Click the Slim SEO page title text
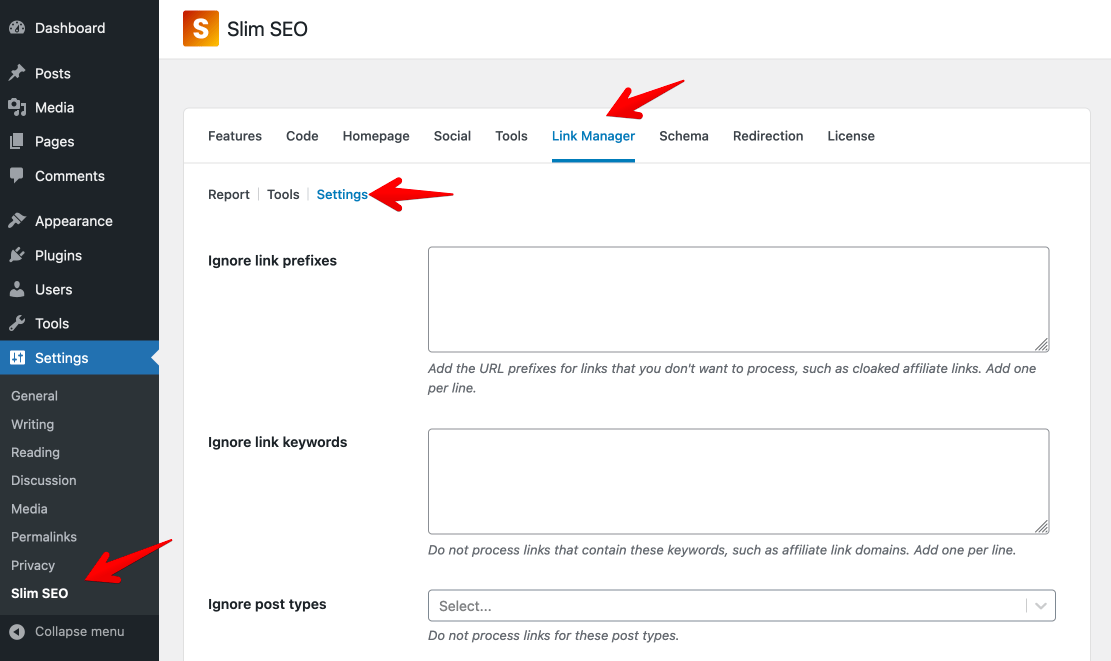The image size is (1111, 661). point(267,29)
